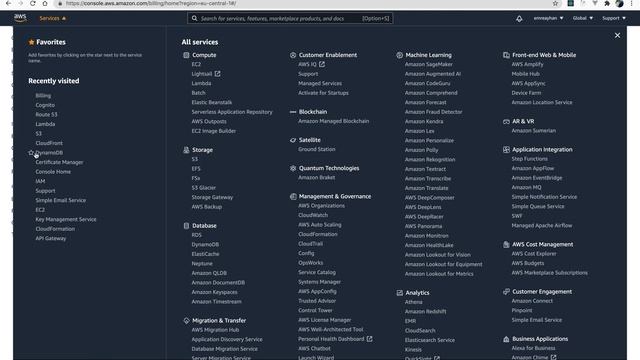The image size is (640, 360).
Task: Click the Customer Enablement category icon
Action: [x=293, y=55]
